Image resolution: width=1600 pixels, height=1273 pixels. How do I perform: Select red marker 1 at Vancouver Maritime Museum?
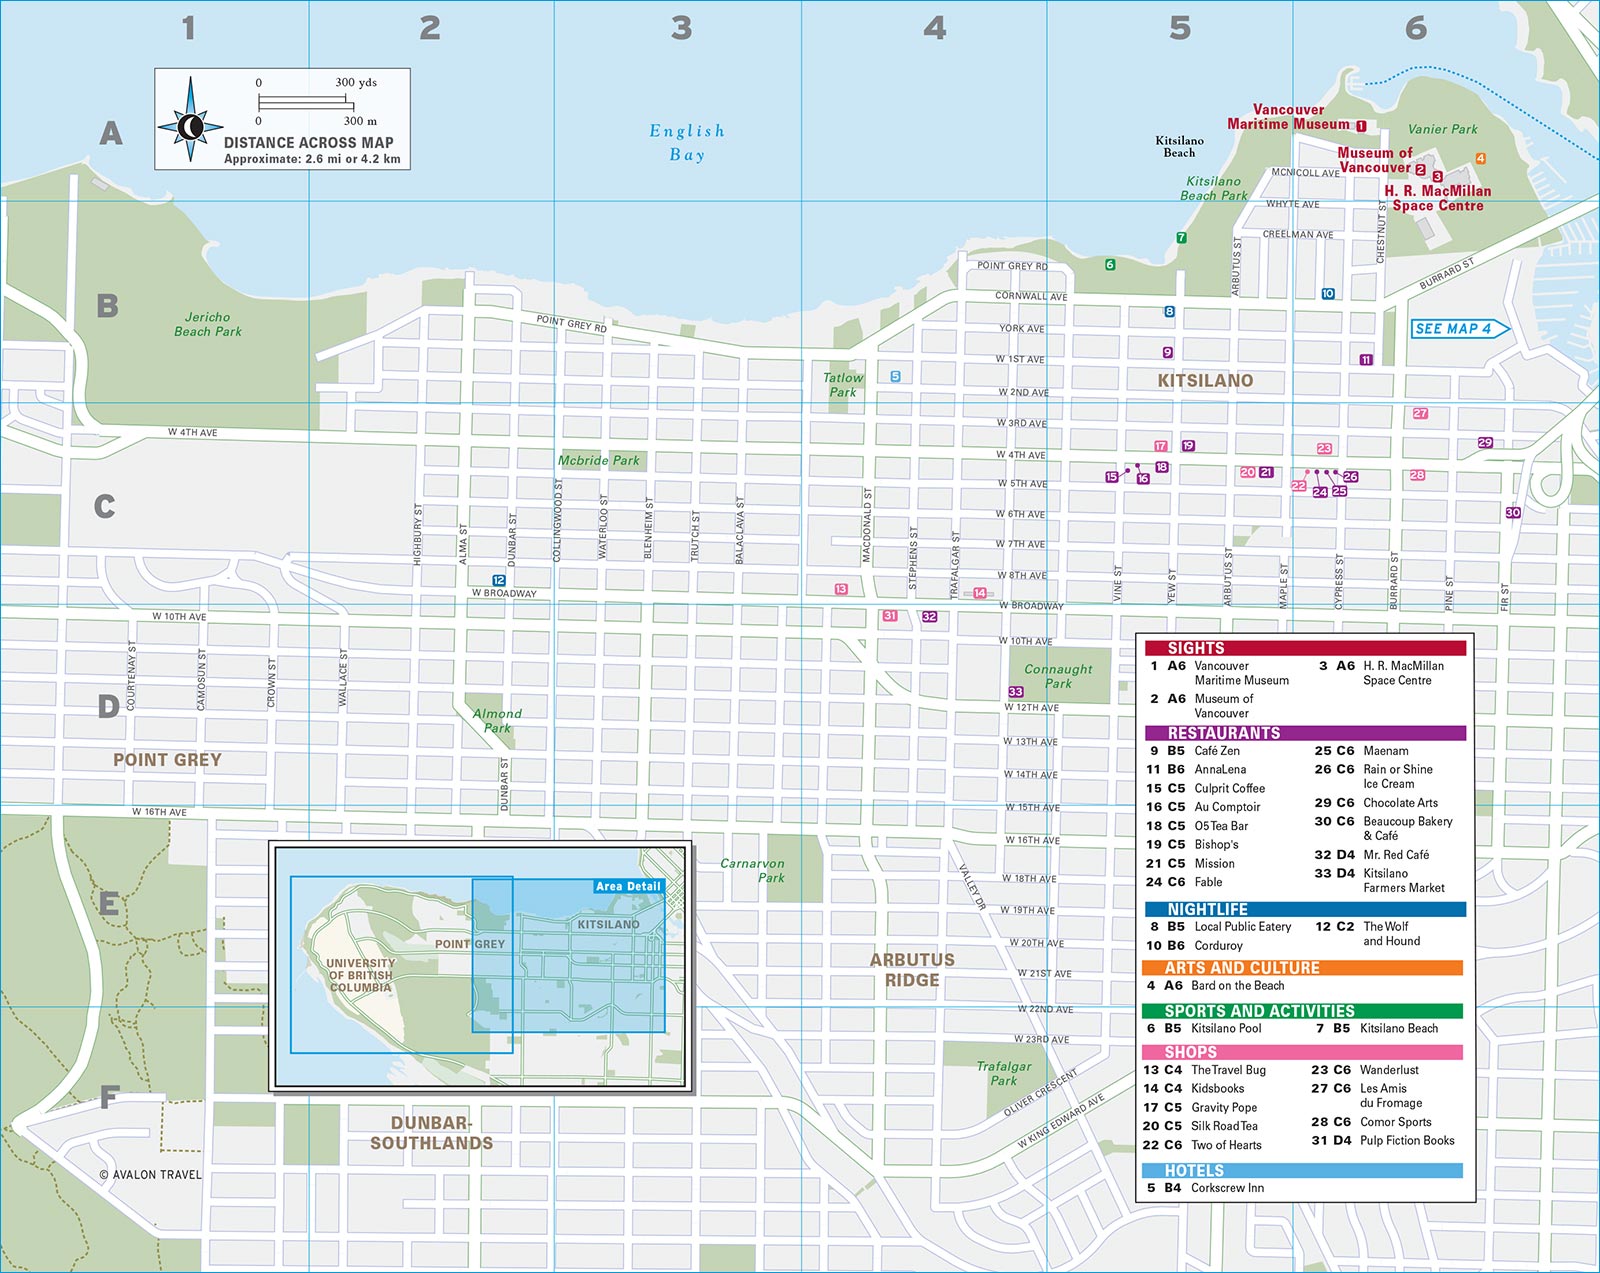(x=1361, y=126)
